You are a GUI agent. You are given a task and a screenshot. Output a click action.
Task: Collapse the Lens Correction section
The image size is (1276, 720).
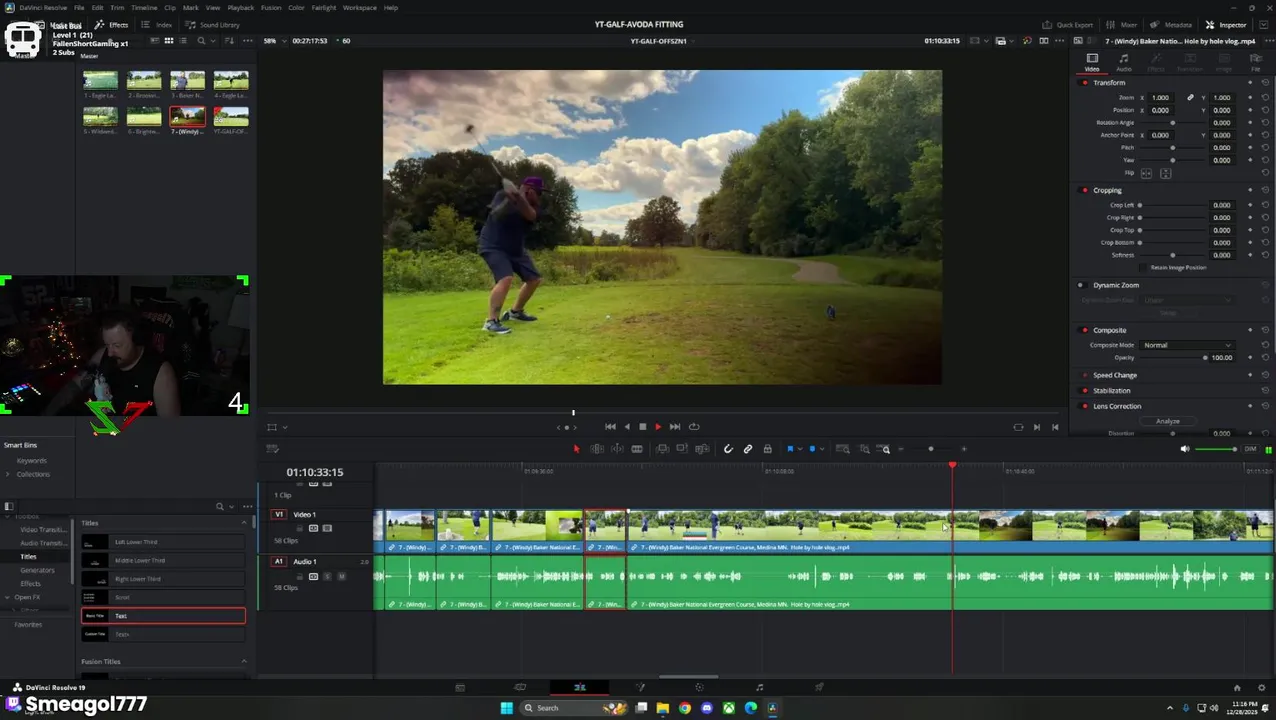click(x=1117, y=407)
